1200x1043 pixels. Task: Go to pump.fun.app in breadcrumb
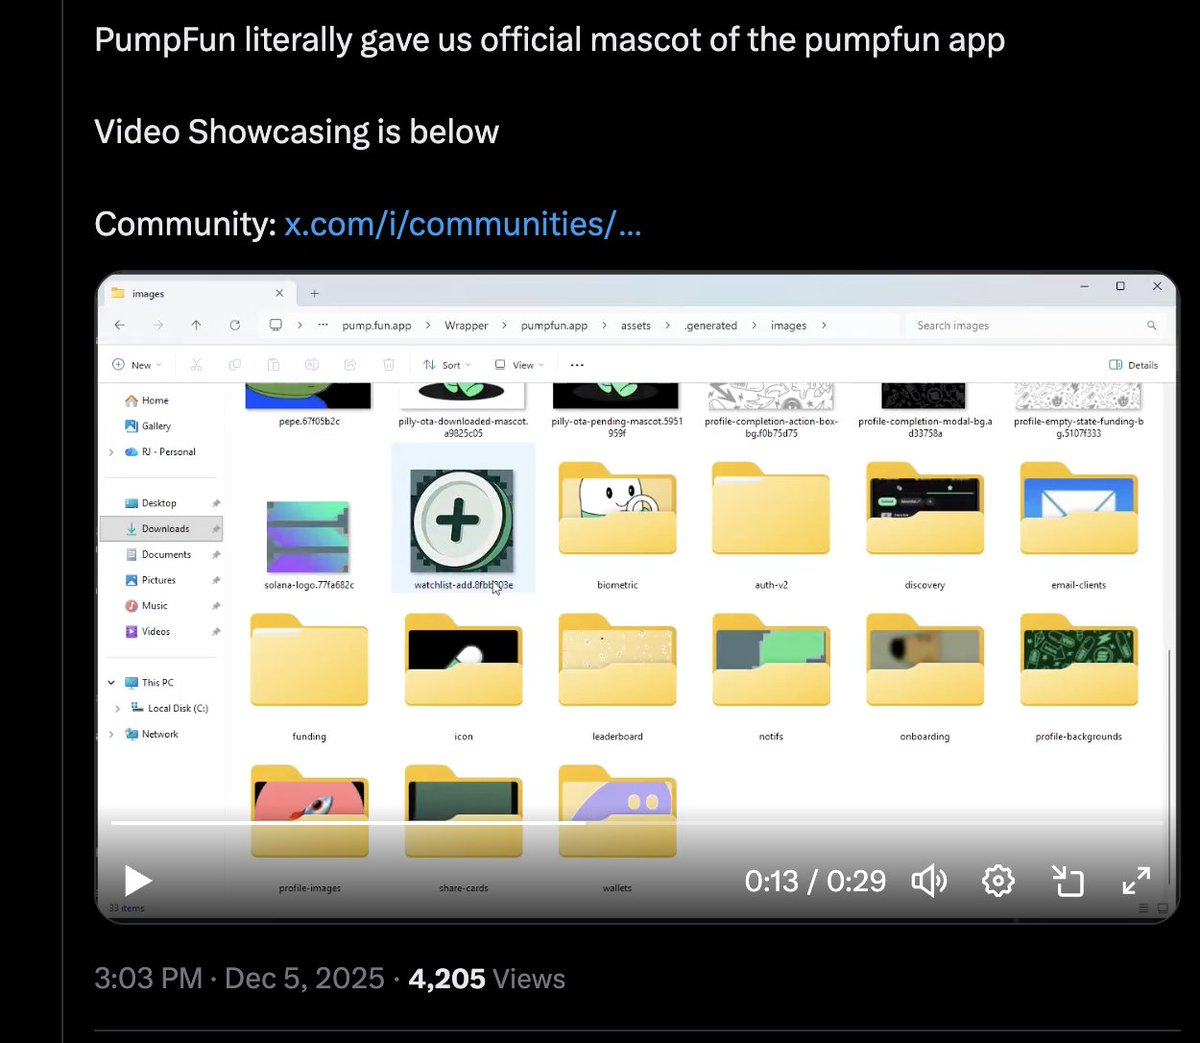(x=377, y=325)
